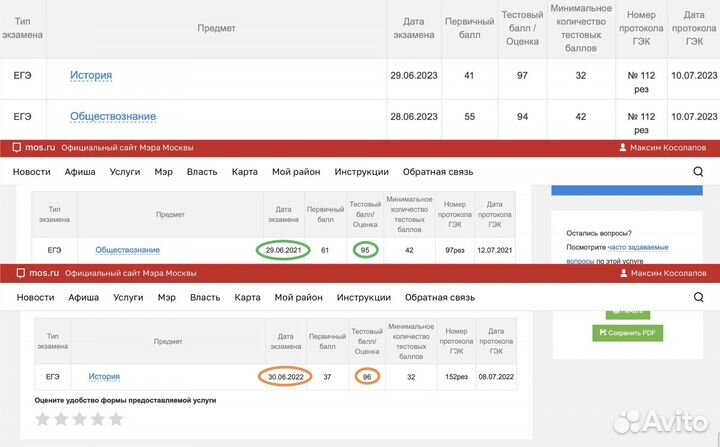Open Карта in the upper mos.ru menu
720x447 pixels.
(x=244, y=172)
